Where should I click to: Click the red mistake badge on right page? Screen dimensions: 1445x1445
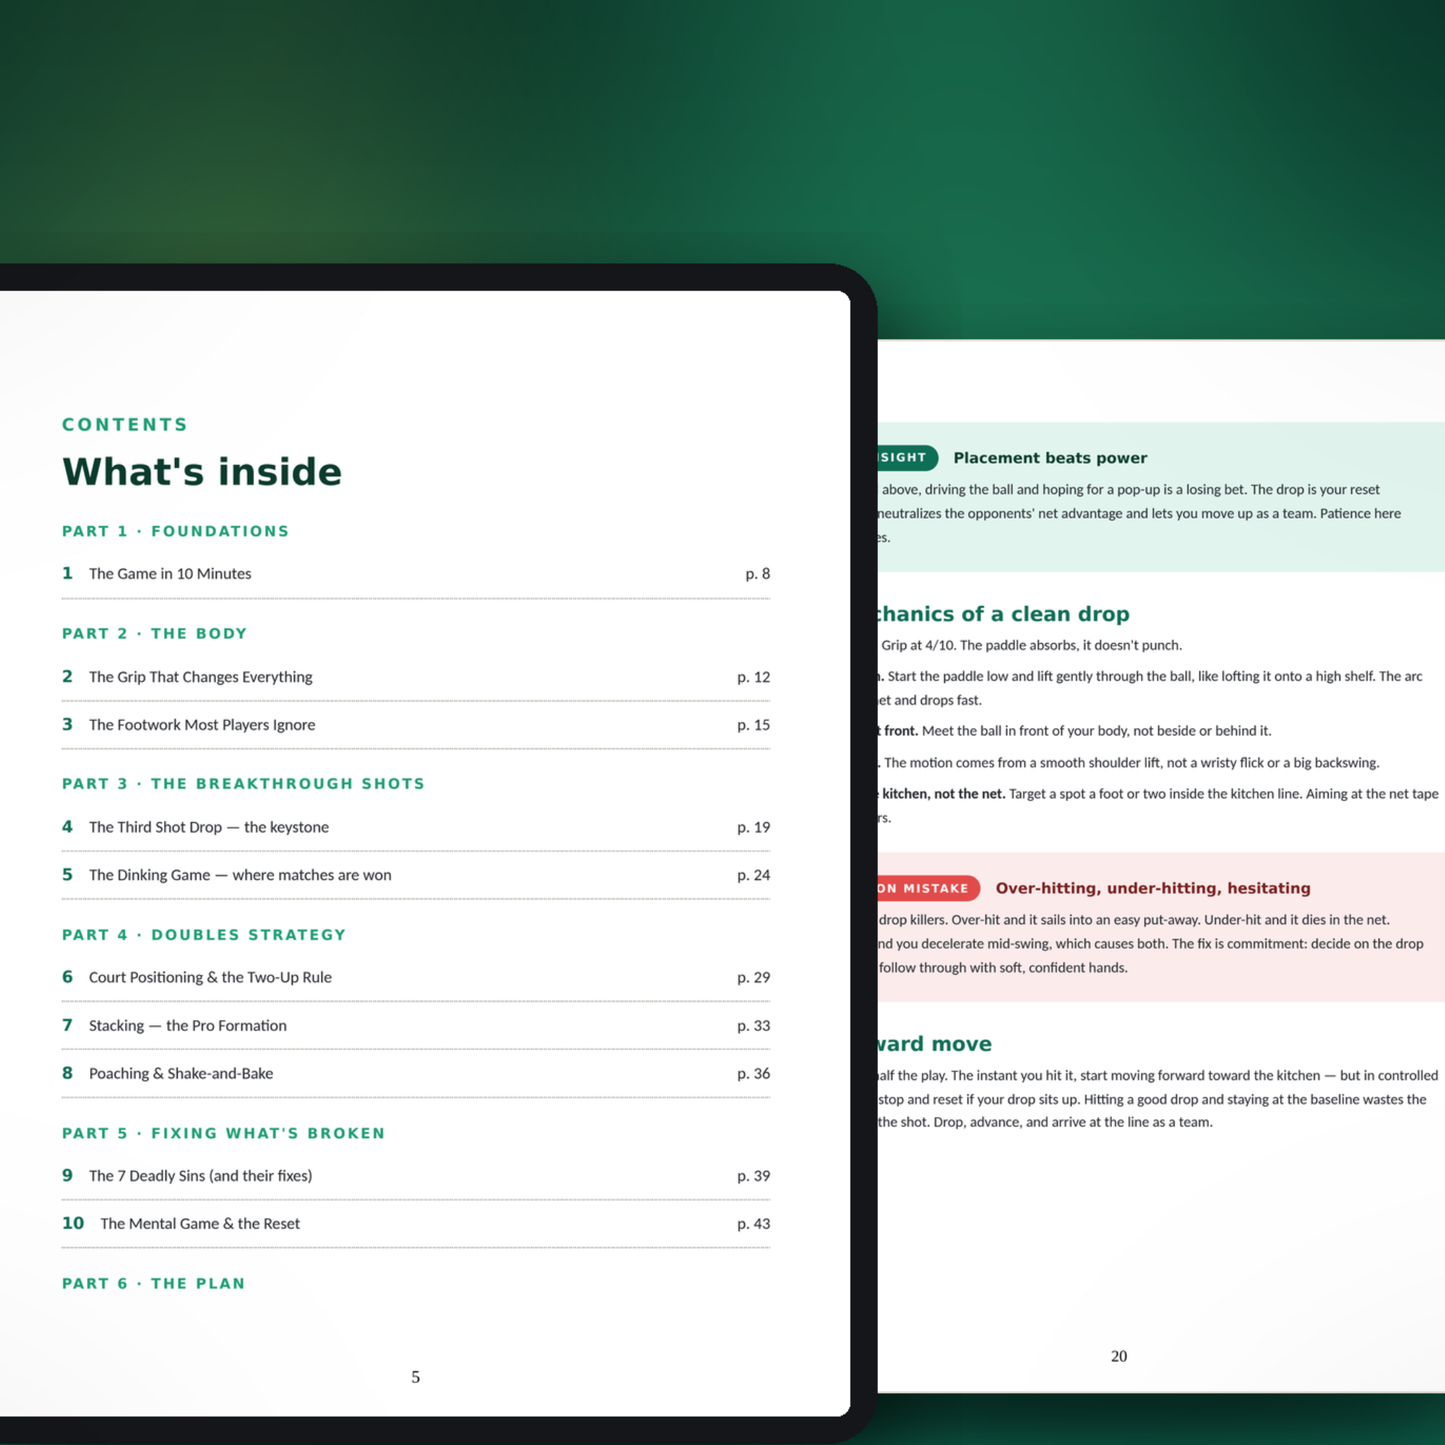tap(929, 888)
